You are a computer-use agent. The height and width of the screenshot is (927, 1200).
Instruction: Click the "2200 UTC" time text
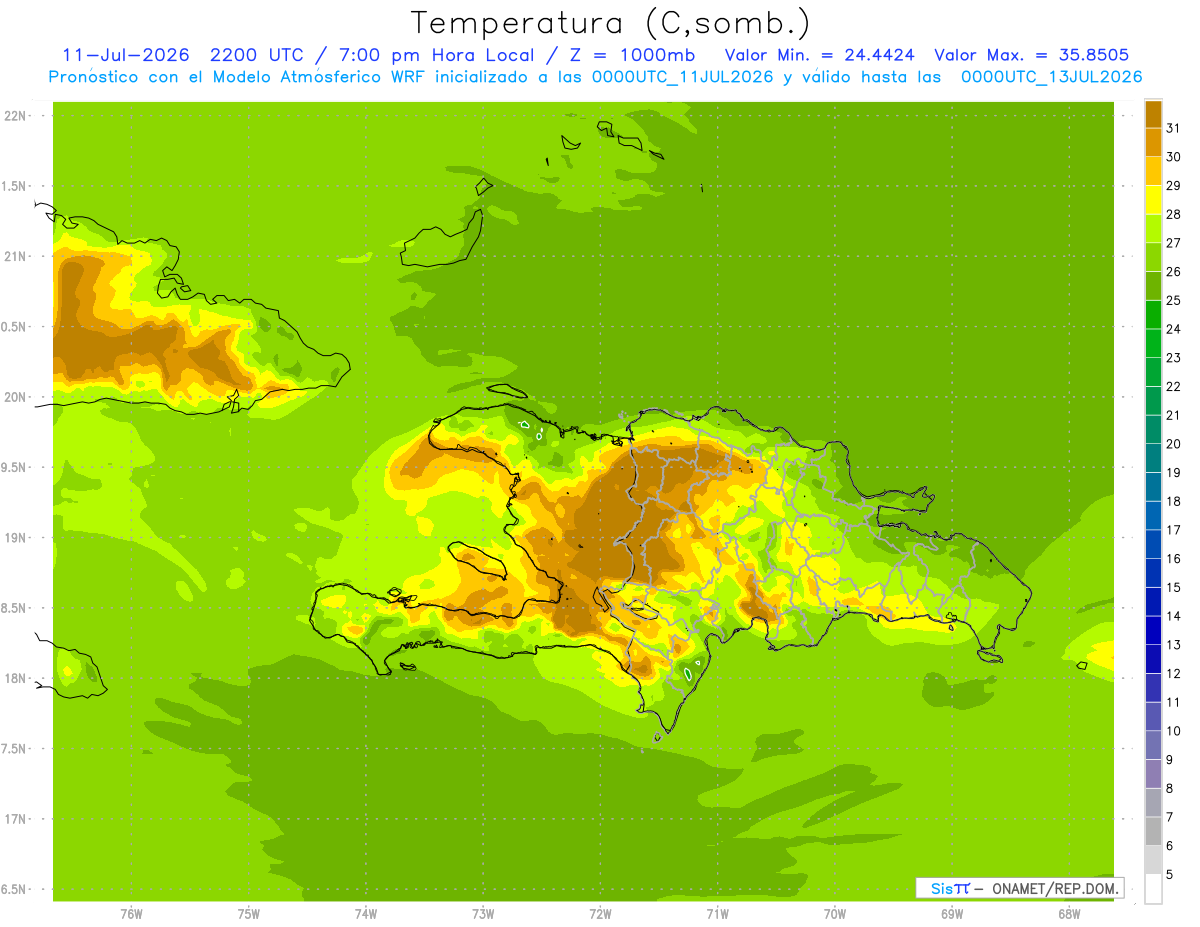pyautogui.click(x=259, y=55)
